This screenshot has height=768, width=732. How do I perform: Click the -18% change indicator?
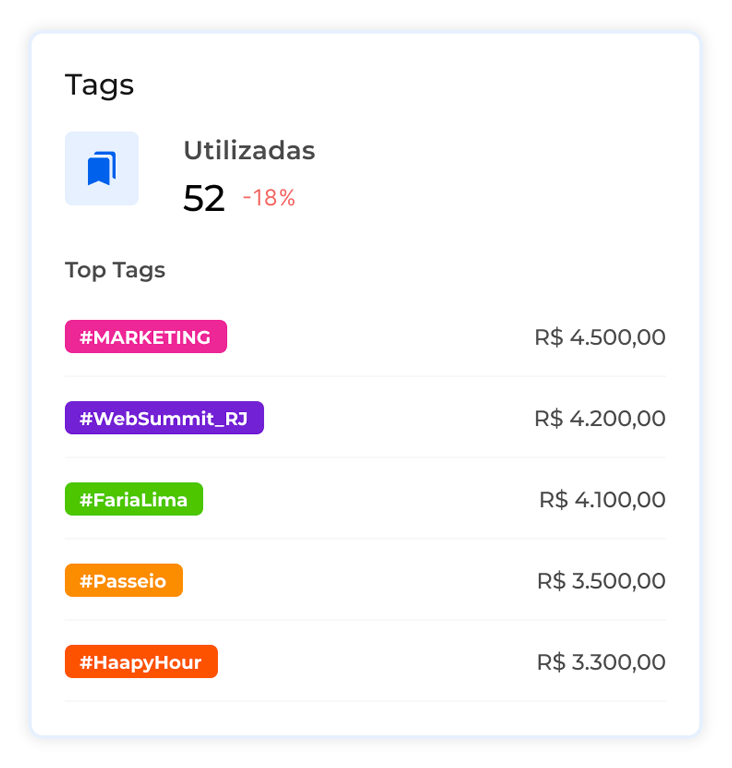click(269, 198)
